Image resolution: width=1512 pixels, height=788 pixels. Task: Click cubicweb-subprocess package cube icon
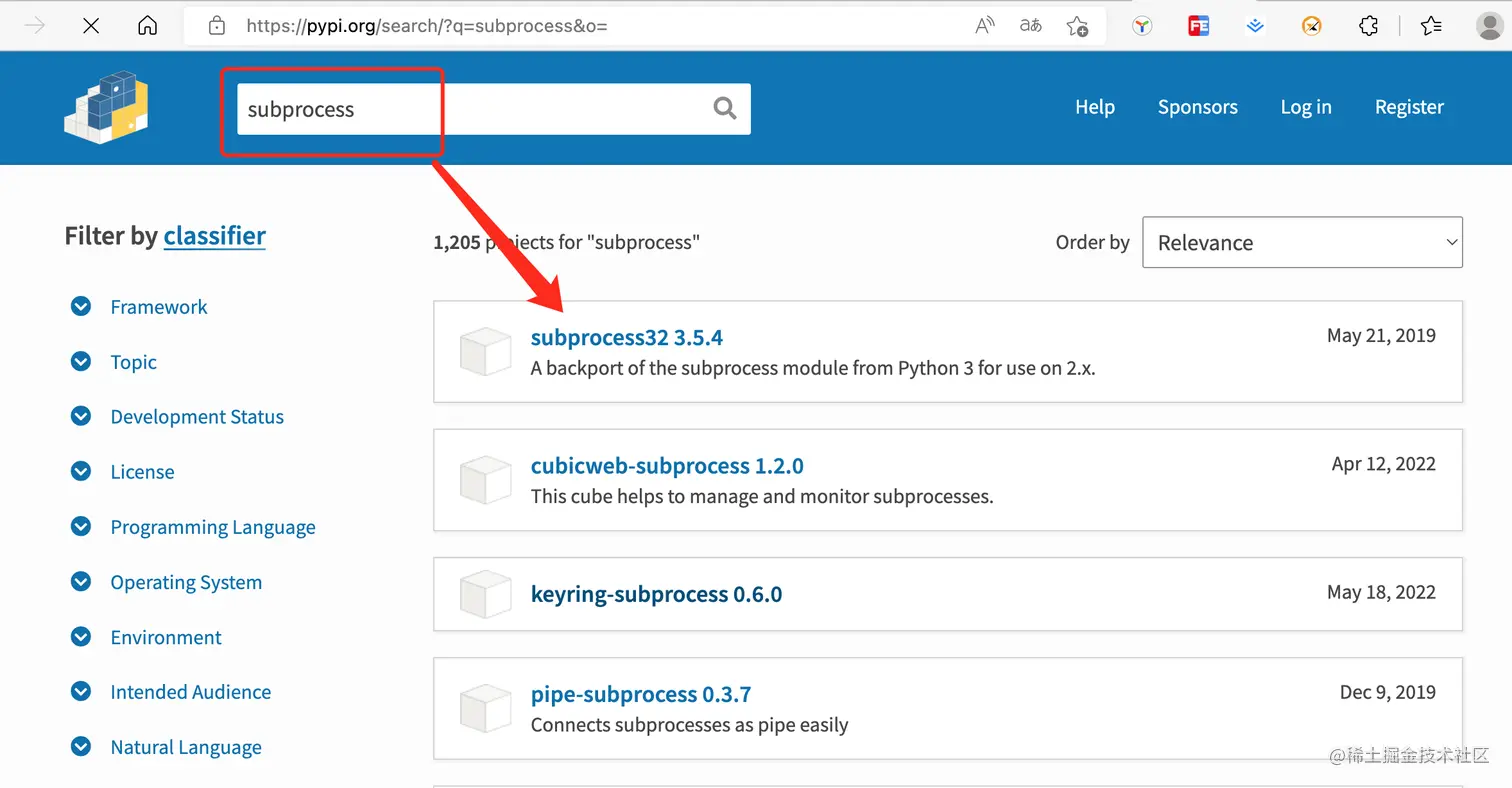[x=485, y=479]
